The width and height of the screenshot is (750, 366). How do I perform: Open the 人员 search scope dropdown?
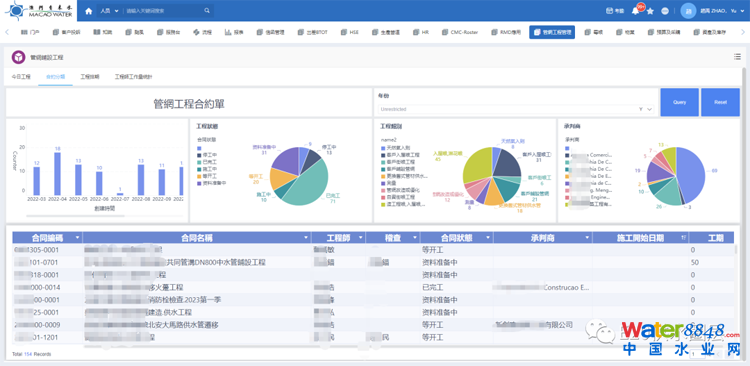(x=109, y=11)
